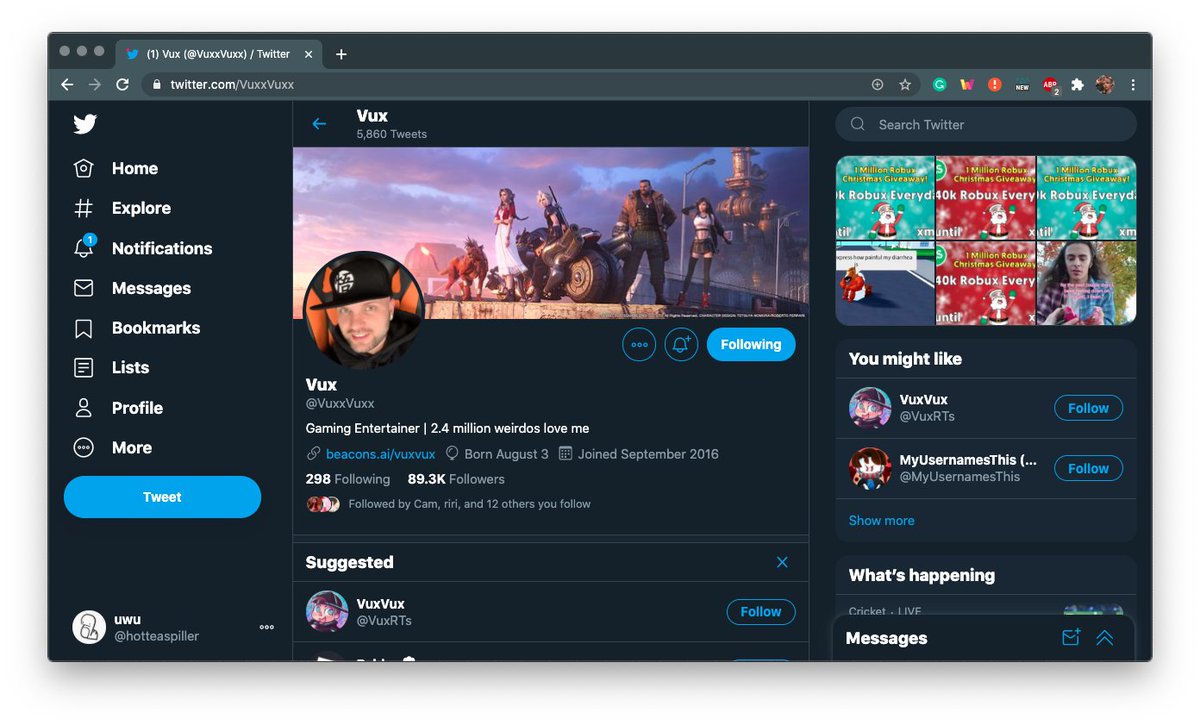
Task: Click the Twitter bird logo in sidebar
Action: [85, 124]
